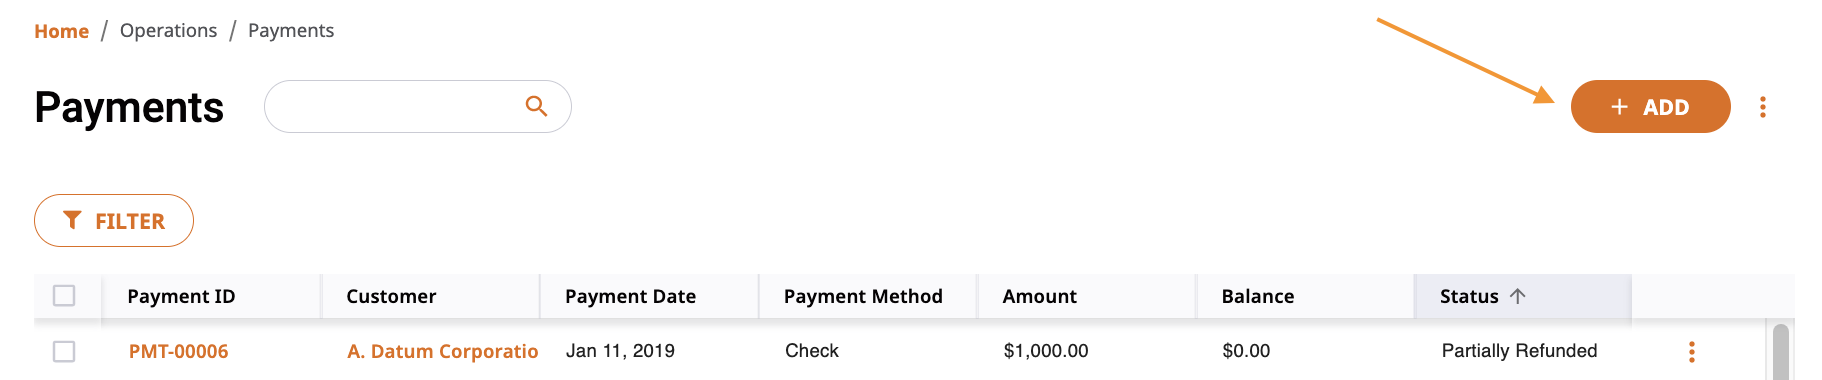This screenshot has height=380, width=1822.
Task: Click the vertical table scrollbar
Action: tap(1780, 350)
